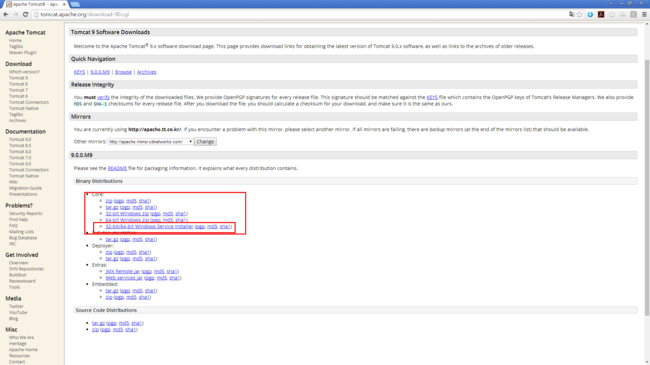Close the Apache Tomcat browser tab
The width and height of the screenshot is (650, 365).
pyautogui.click(x=64, y=4)
